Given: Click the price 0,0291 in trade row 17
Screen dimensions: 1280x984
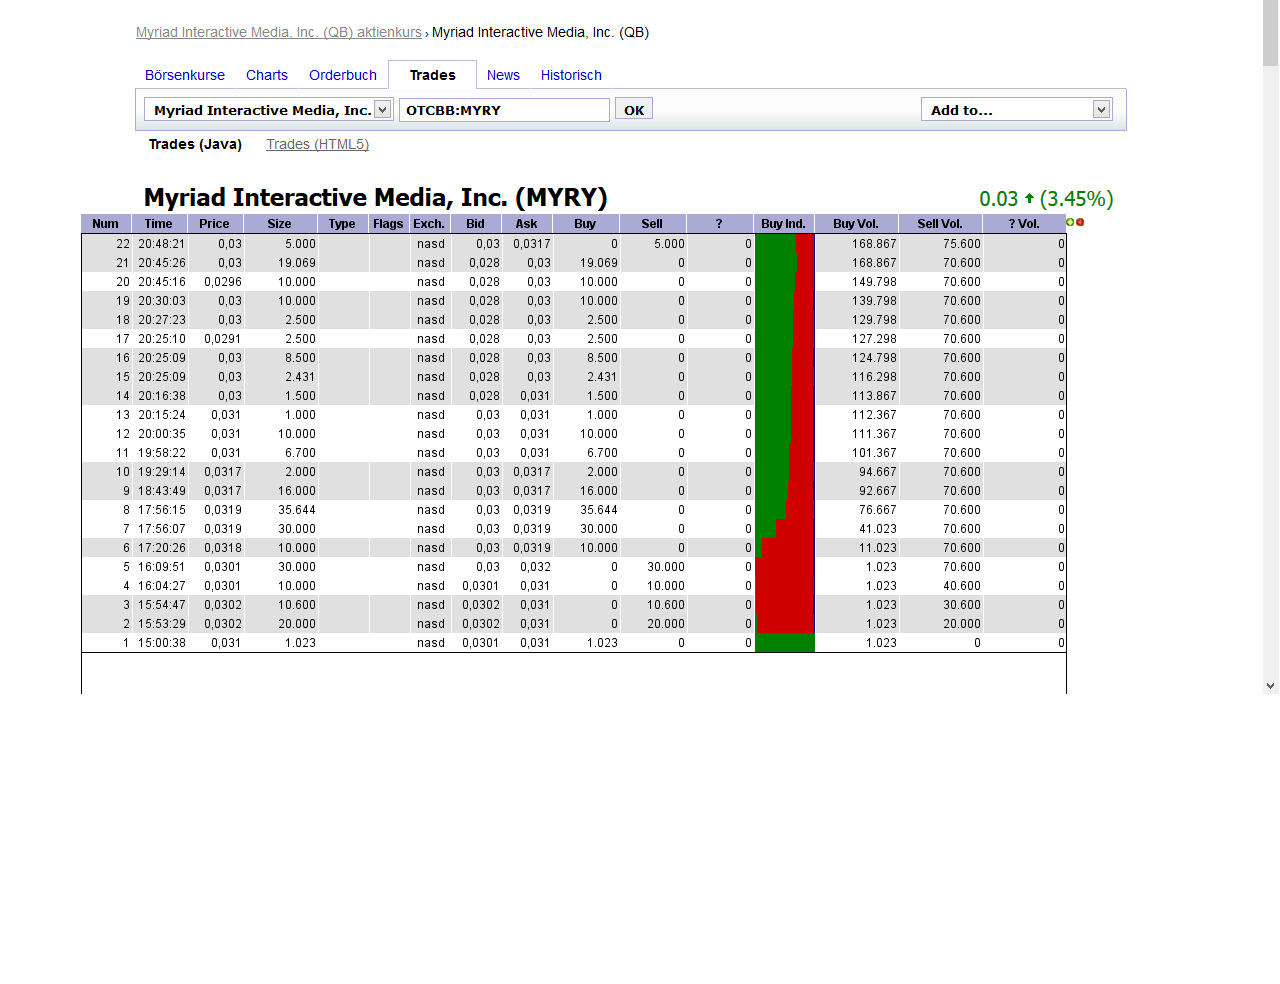Looking at the screenshot, I should click(x=223, y=339).
